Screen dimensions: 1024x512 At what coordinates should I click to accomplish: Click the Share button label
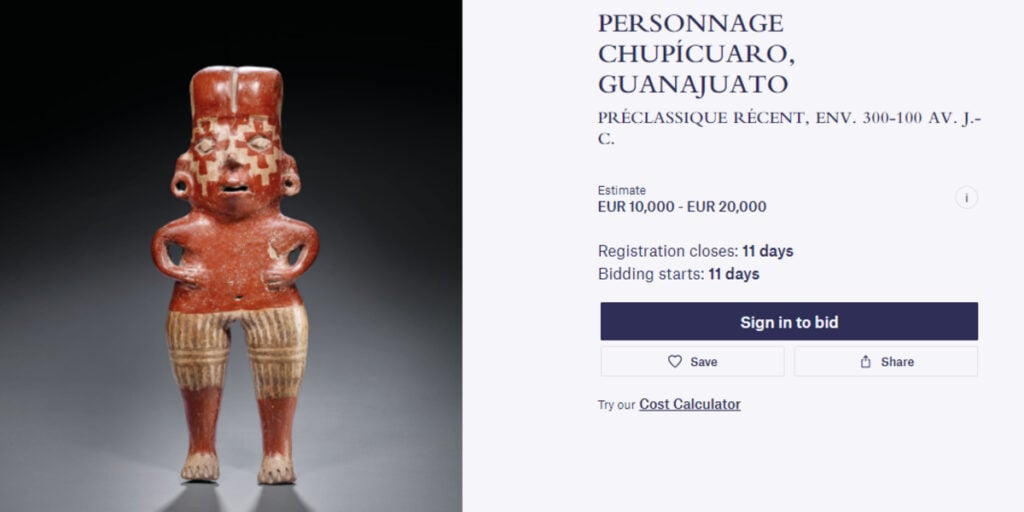897,362
